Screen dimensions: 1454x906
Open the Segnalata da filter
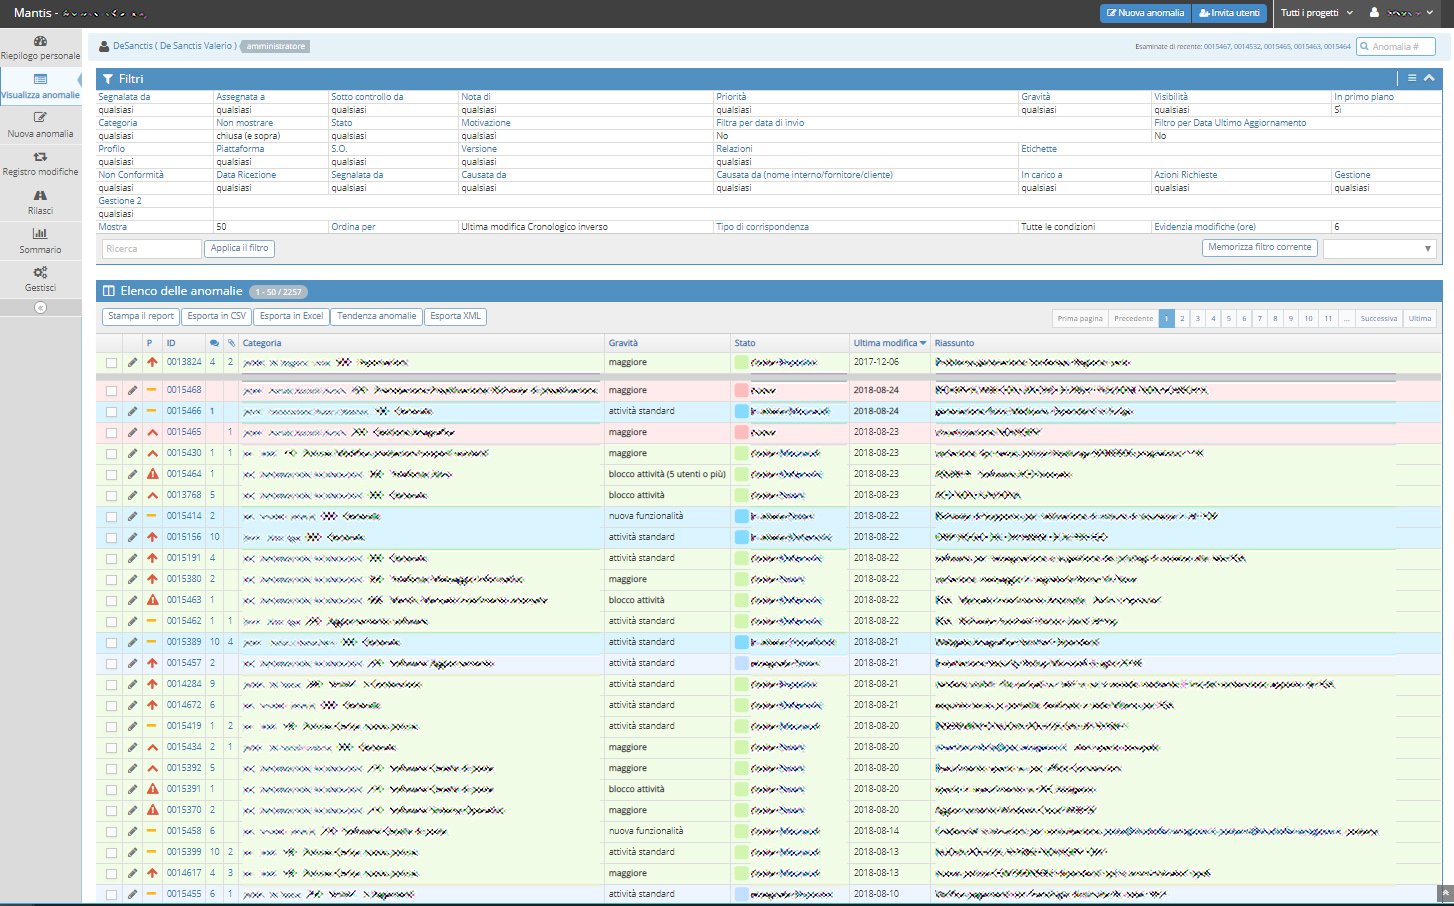[x=124, y=97]
